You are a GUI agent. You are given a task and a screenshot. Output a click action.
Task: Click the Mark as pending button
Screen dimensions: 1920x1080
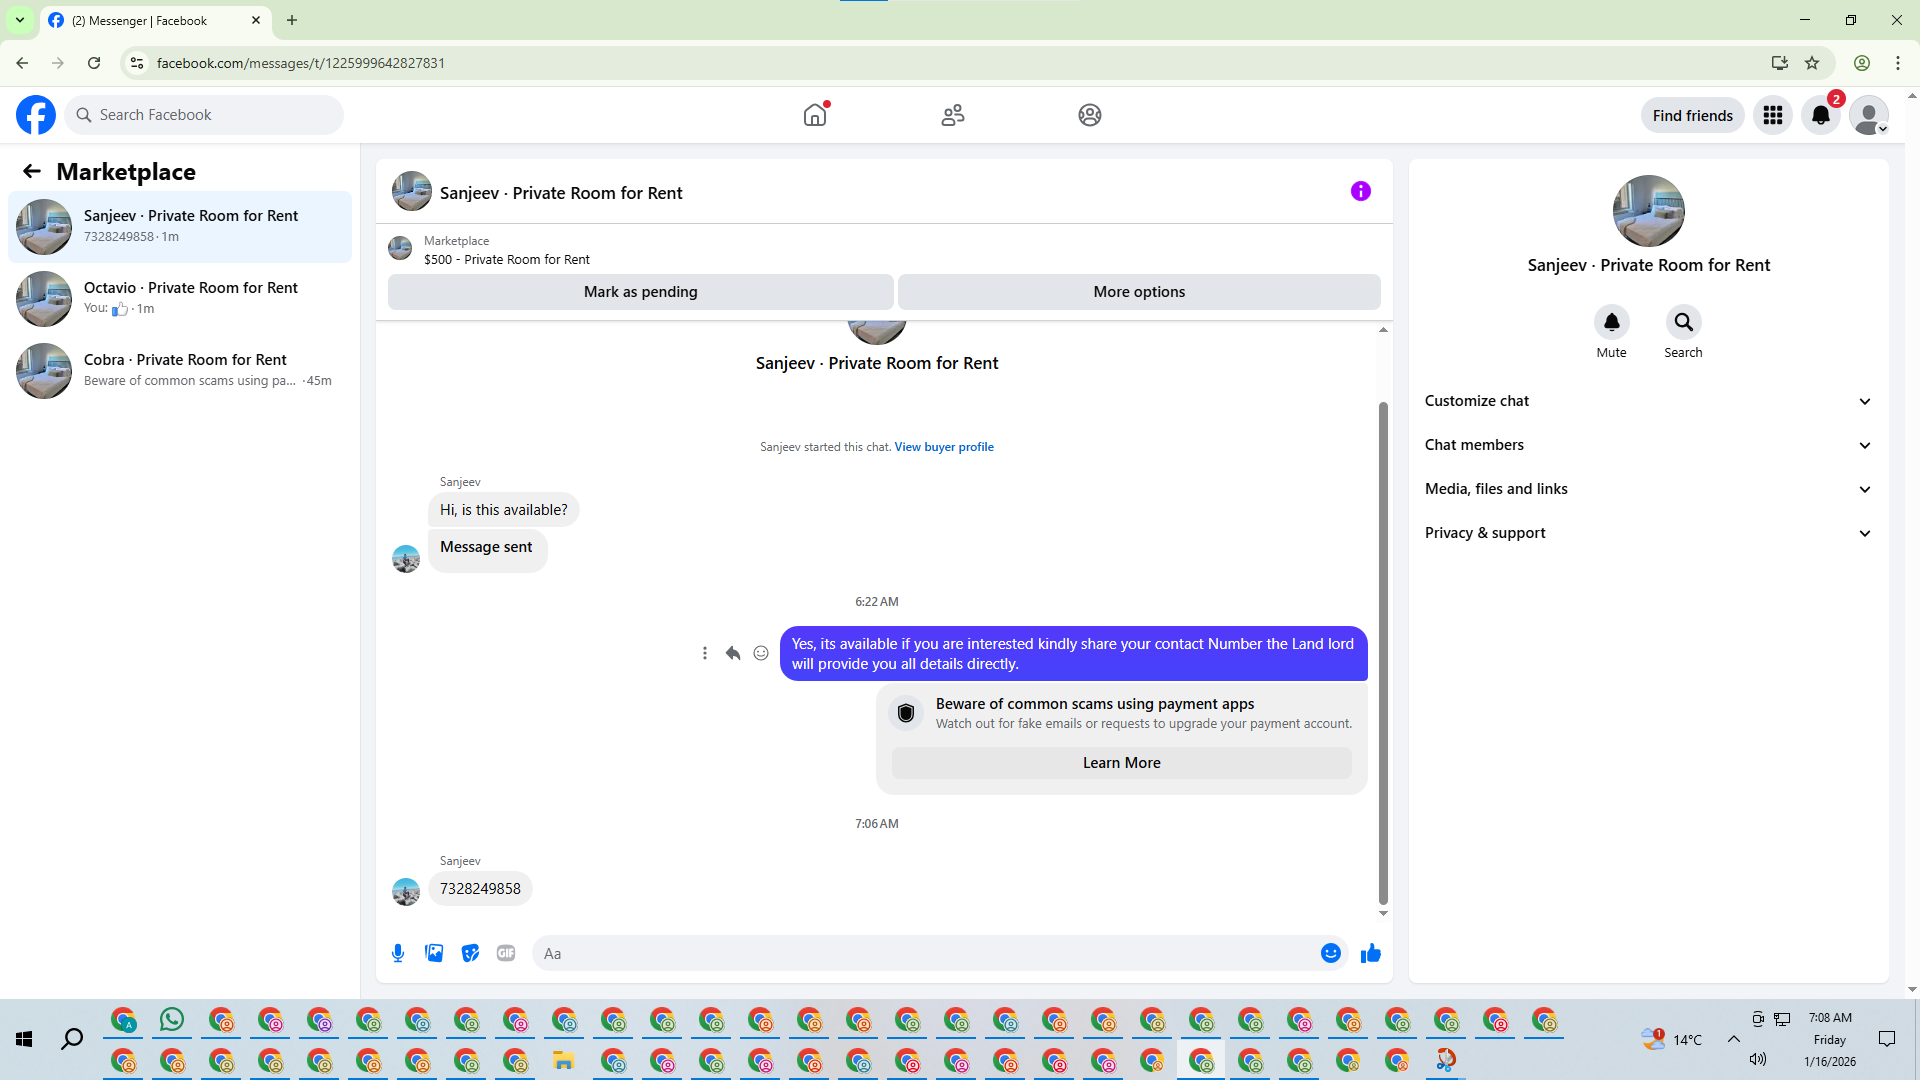point(640,292)
